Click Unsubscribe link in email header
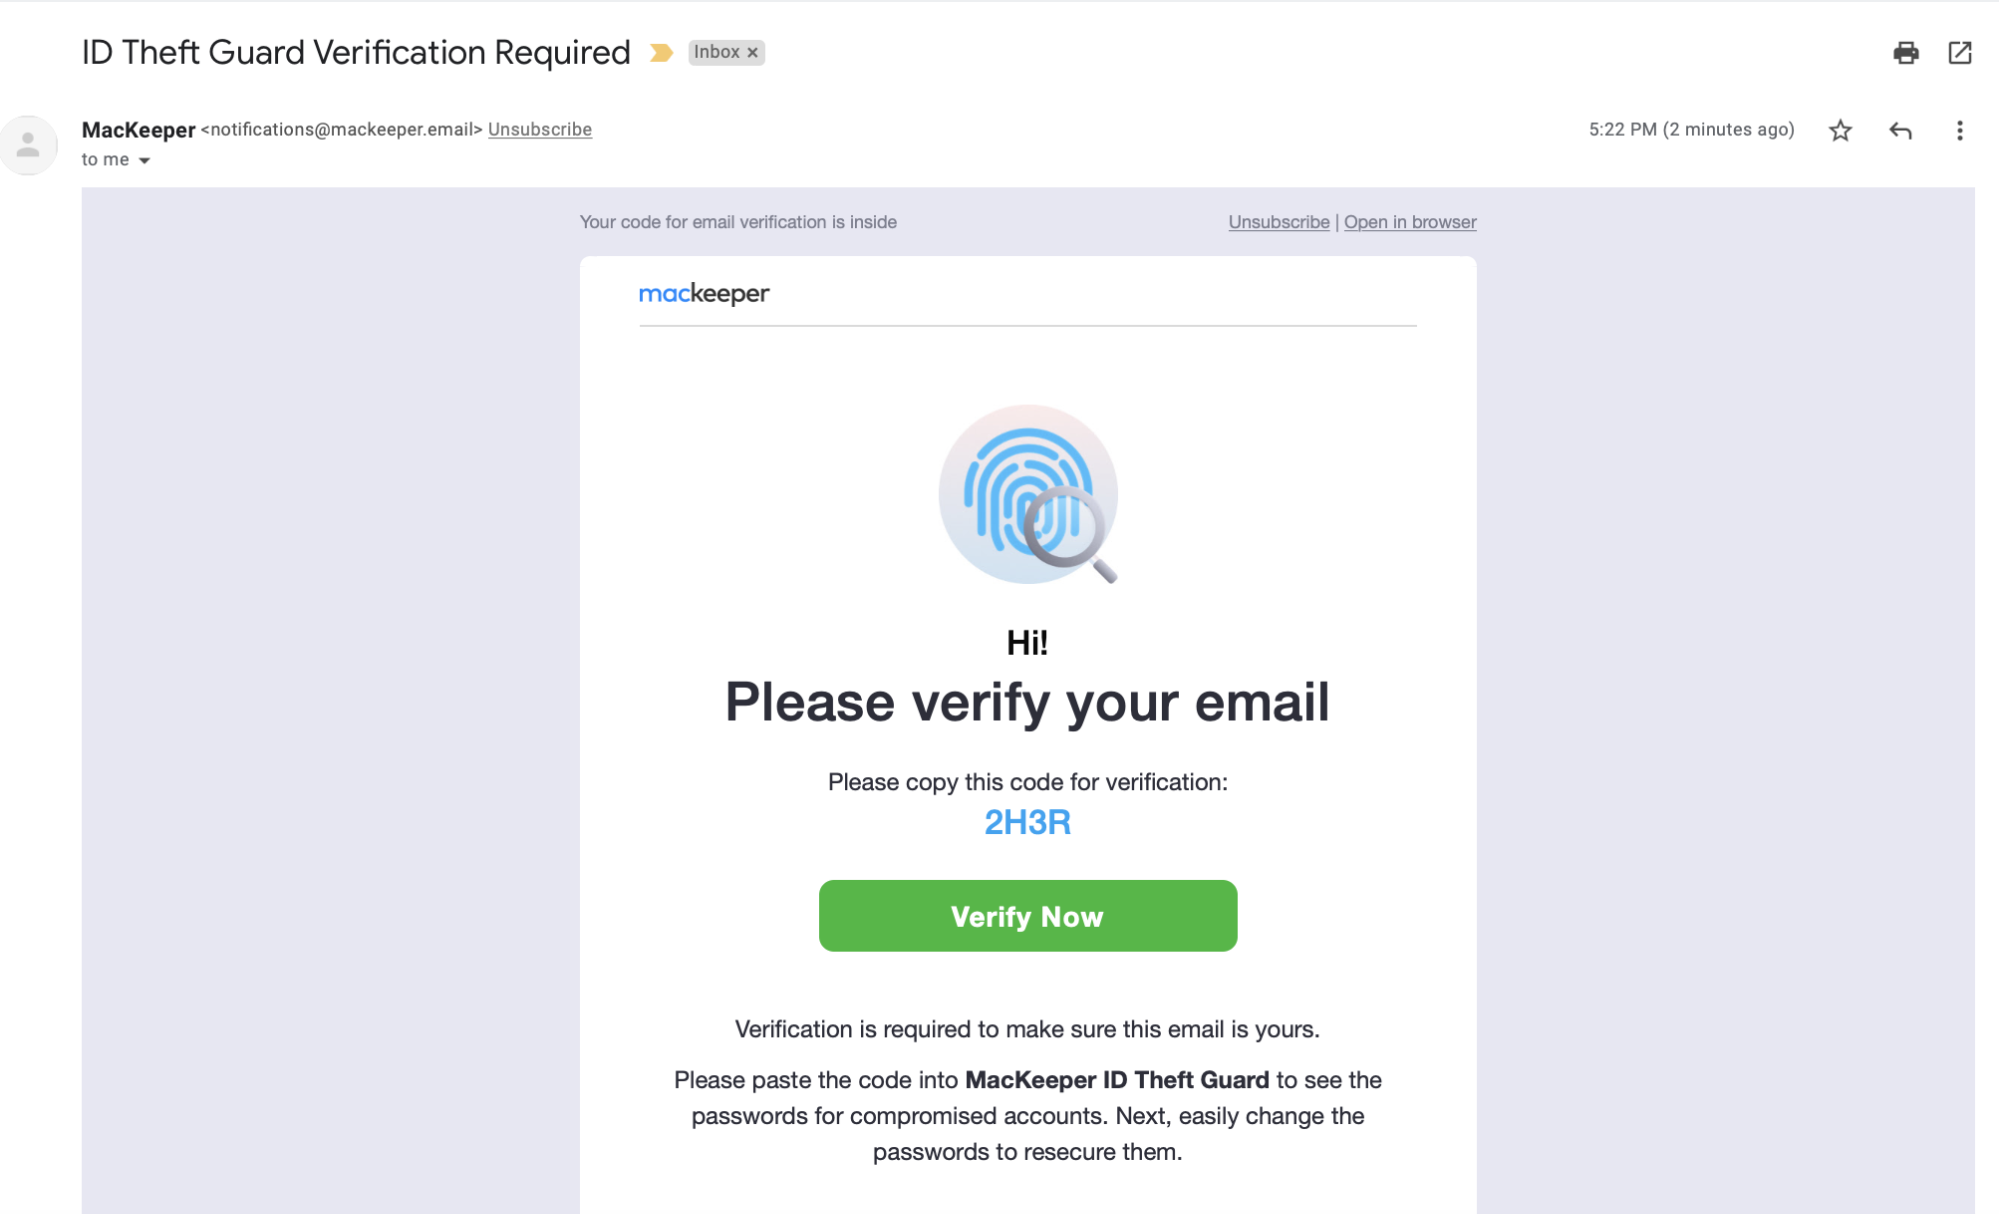Screen dimensions: 1999x1214 [x=1278, y=222]
